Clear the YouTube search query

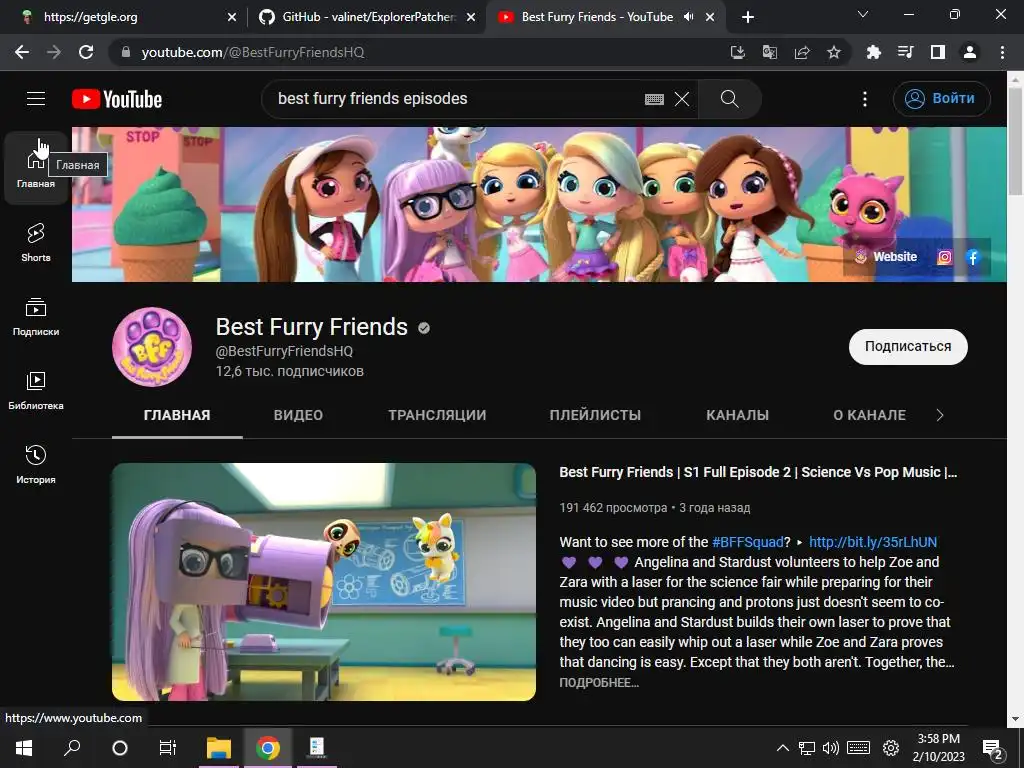tap(682, 99)
